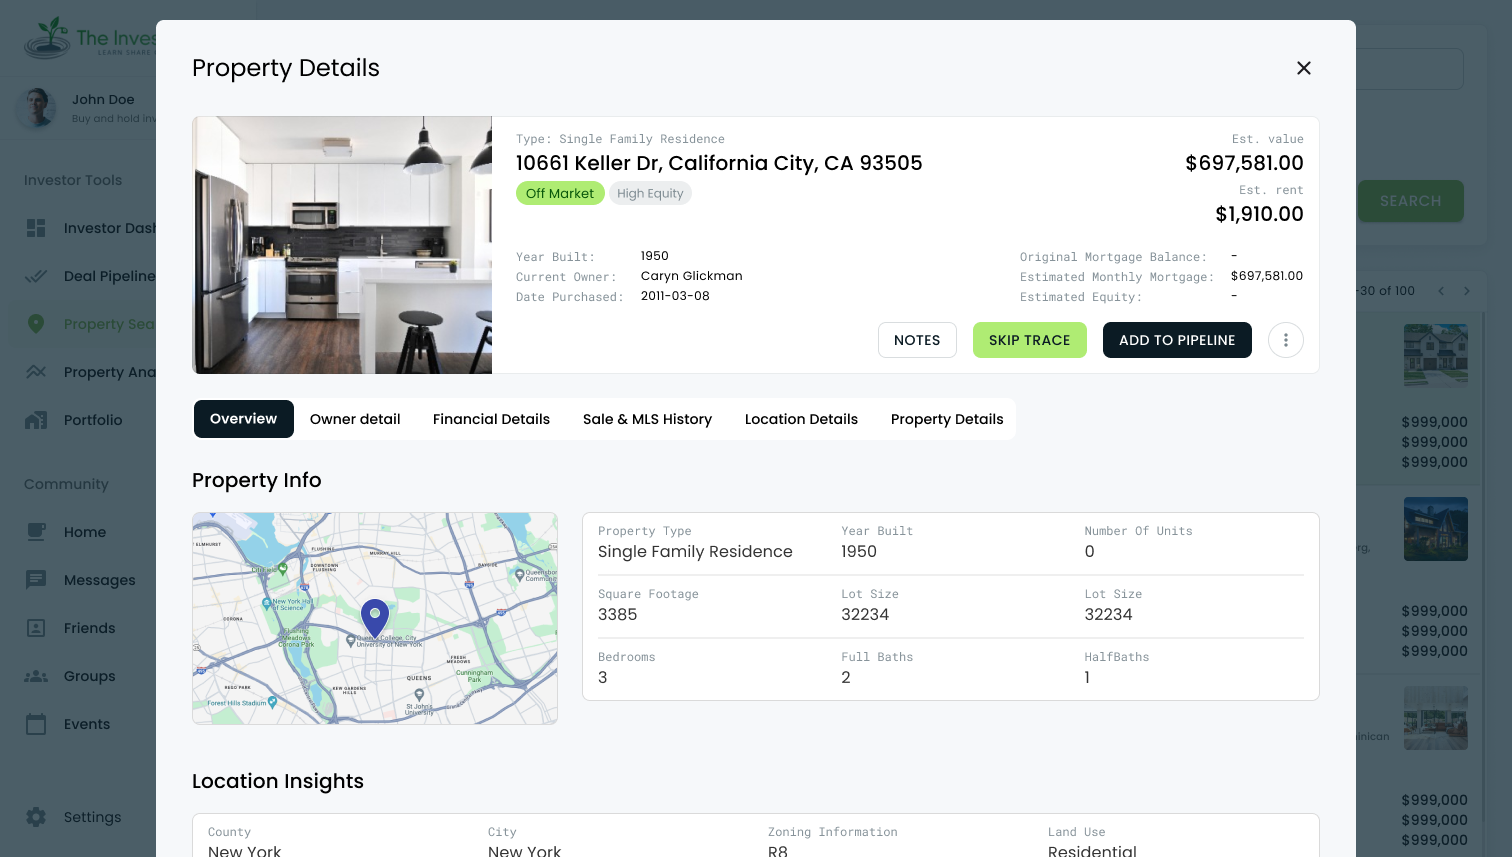1512x857 pixels.
Task: Select the Overview tab
Action: 244,419
